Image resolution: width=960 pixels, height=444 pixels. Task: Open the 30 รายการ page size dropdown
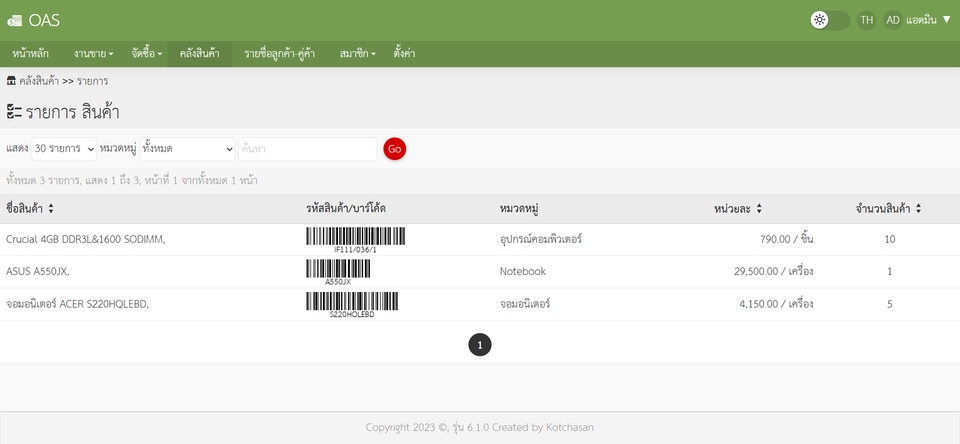point(64,149)
